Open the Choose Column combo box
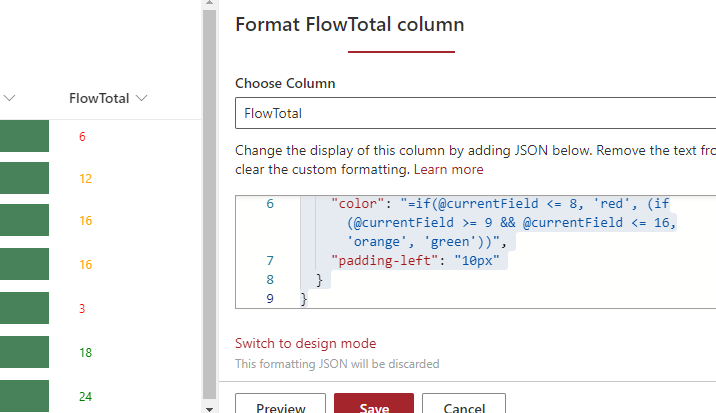 [x=475, y=114]
